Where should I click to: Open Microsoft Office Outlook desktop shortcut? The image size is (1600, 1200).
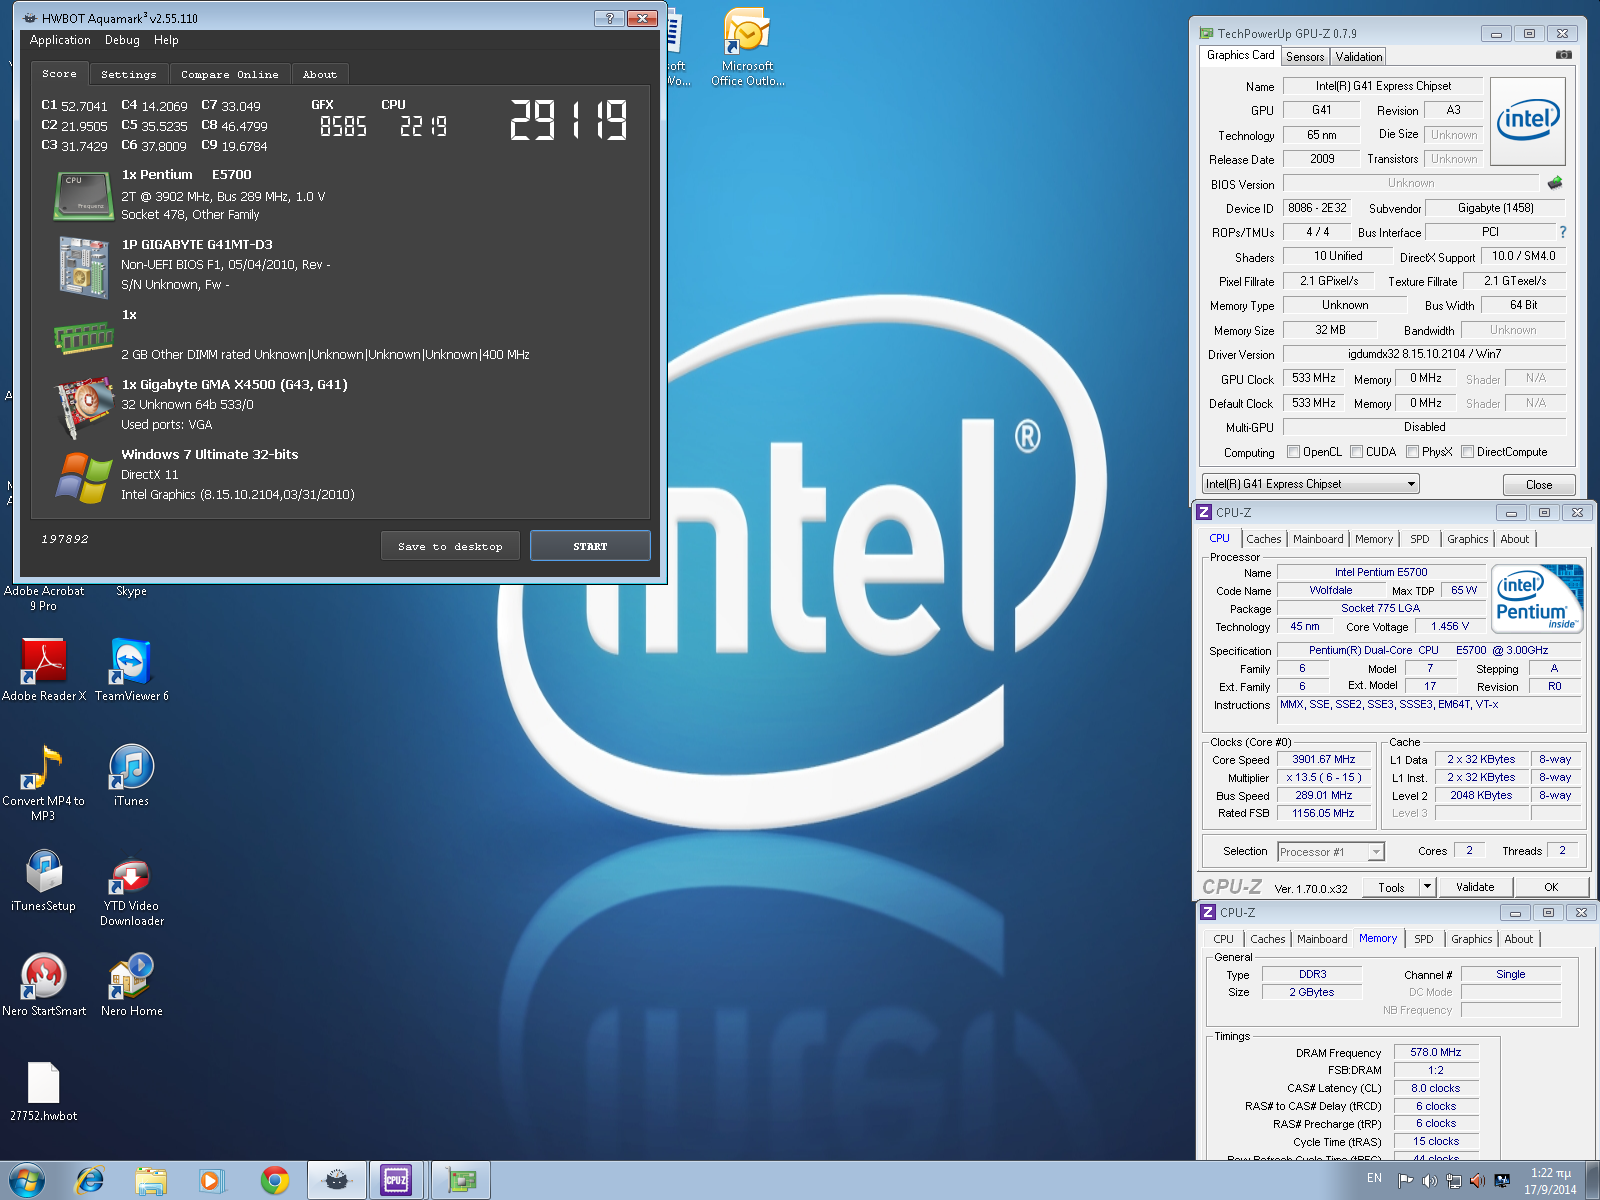(747, 48)
